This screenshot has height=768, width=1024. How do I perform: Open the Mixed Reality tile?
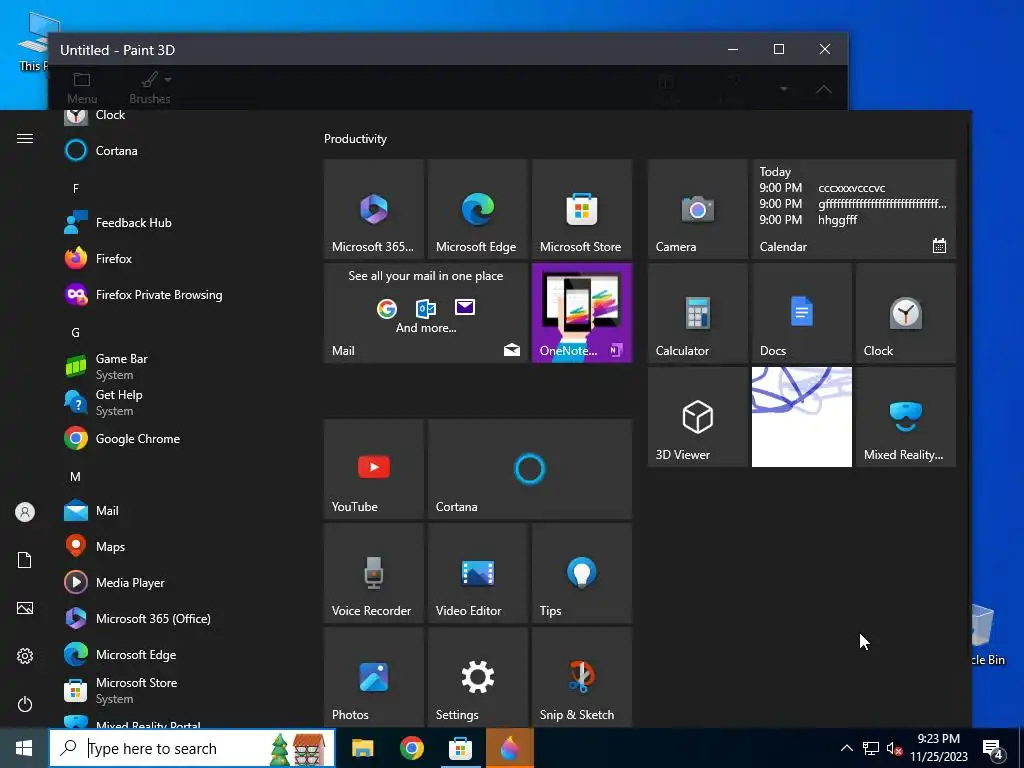click(x=905, y=417)
